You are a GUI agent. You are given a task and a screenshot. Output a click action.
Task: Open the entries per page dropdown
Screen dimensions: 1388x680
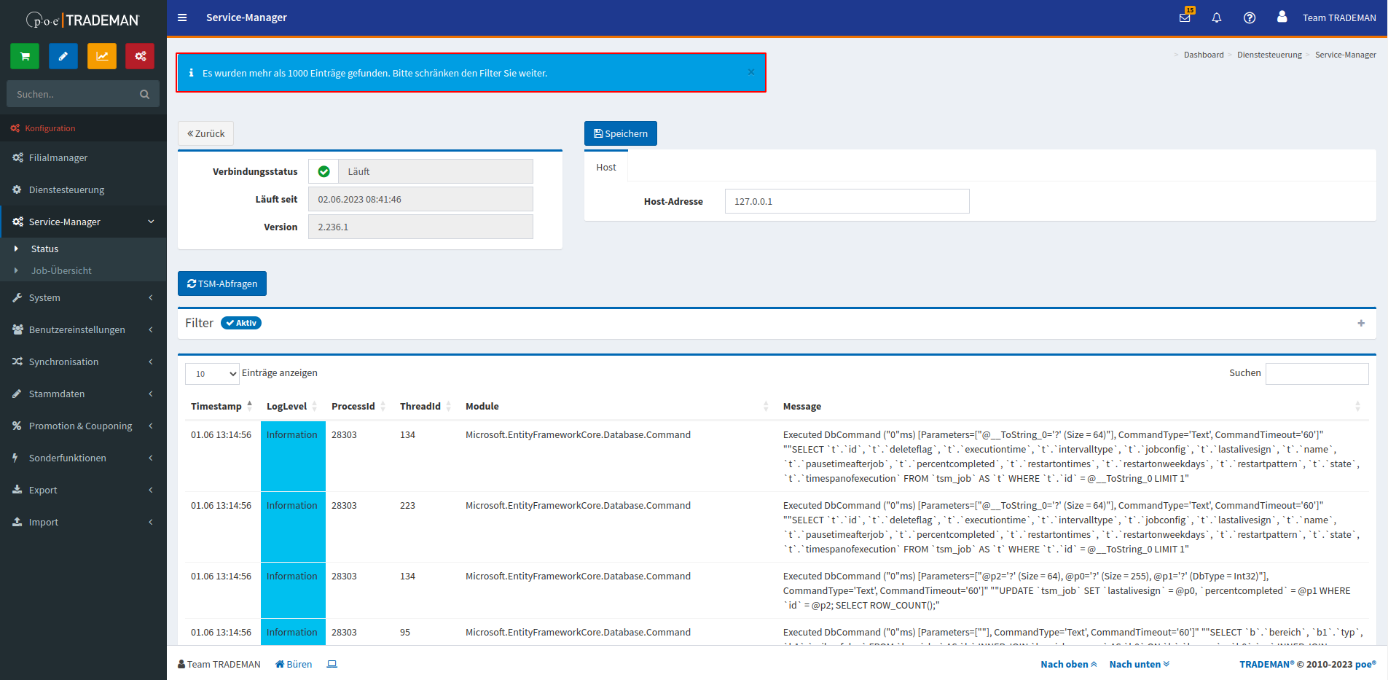pos(212,373)
